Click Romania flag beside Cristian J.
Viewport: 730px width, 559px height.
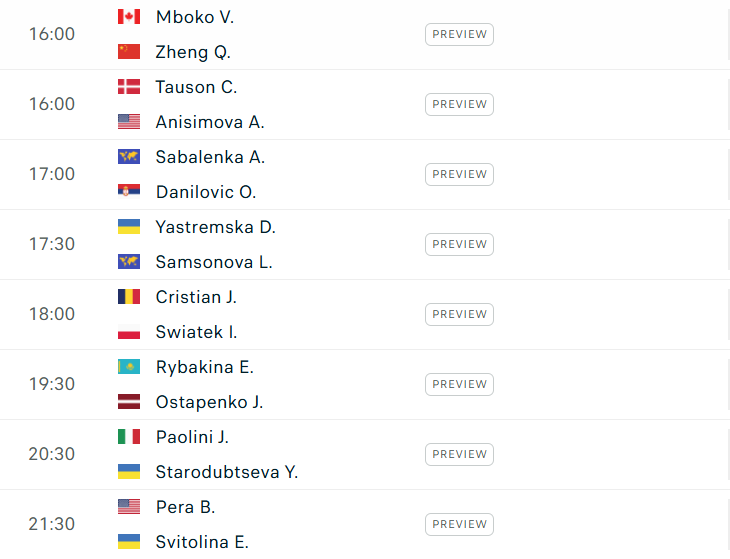(x=129, y=296)
